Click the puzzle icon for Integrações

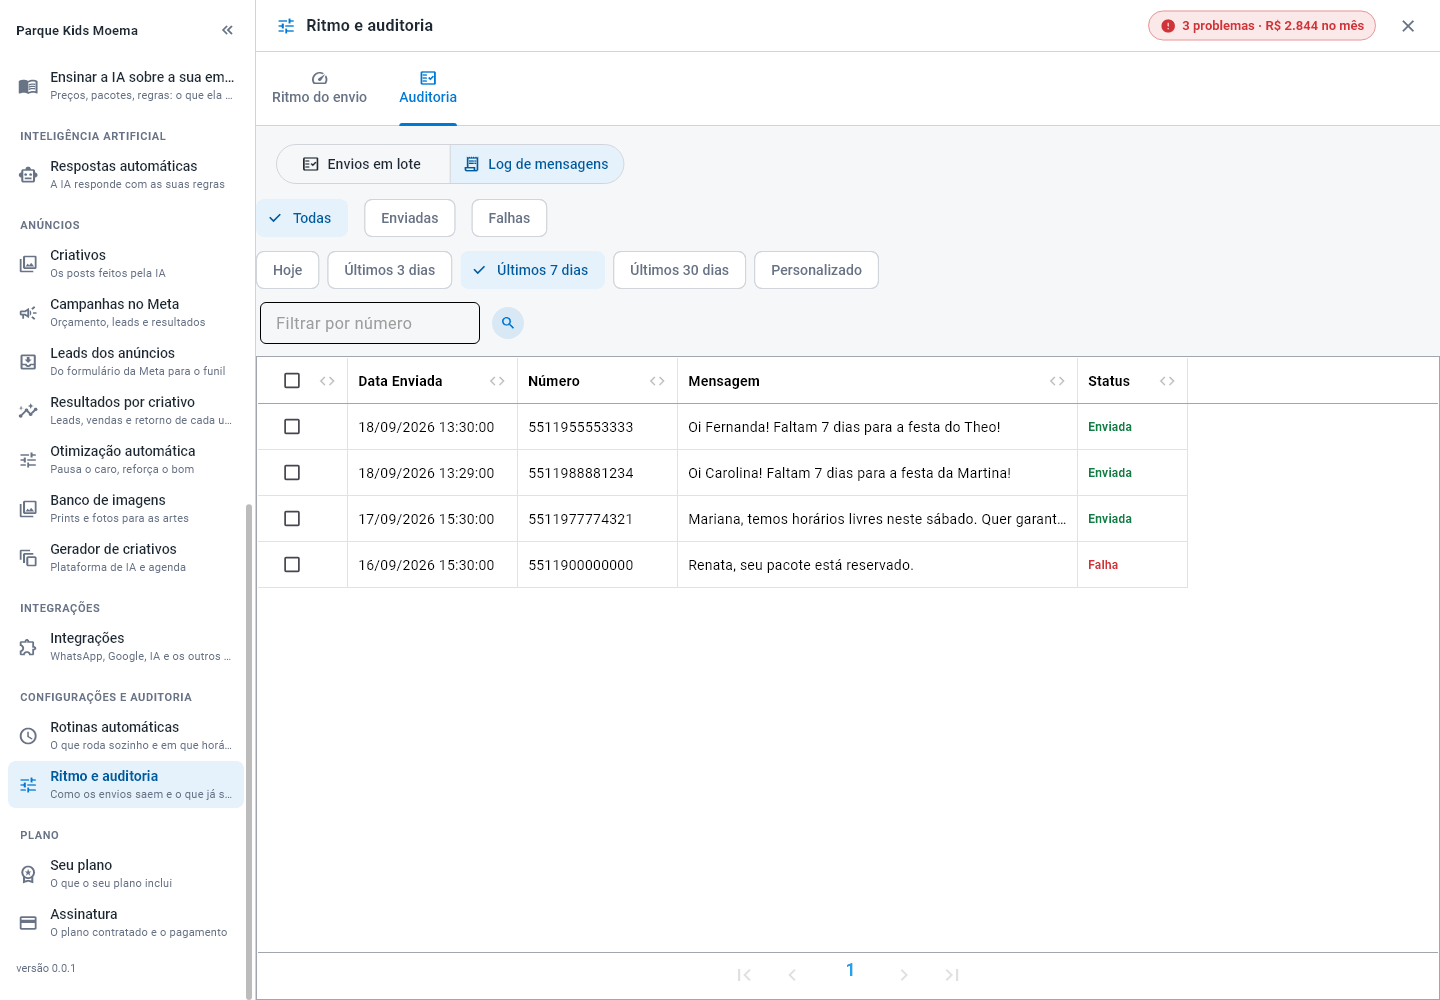28,647
